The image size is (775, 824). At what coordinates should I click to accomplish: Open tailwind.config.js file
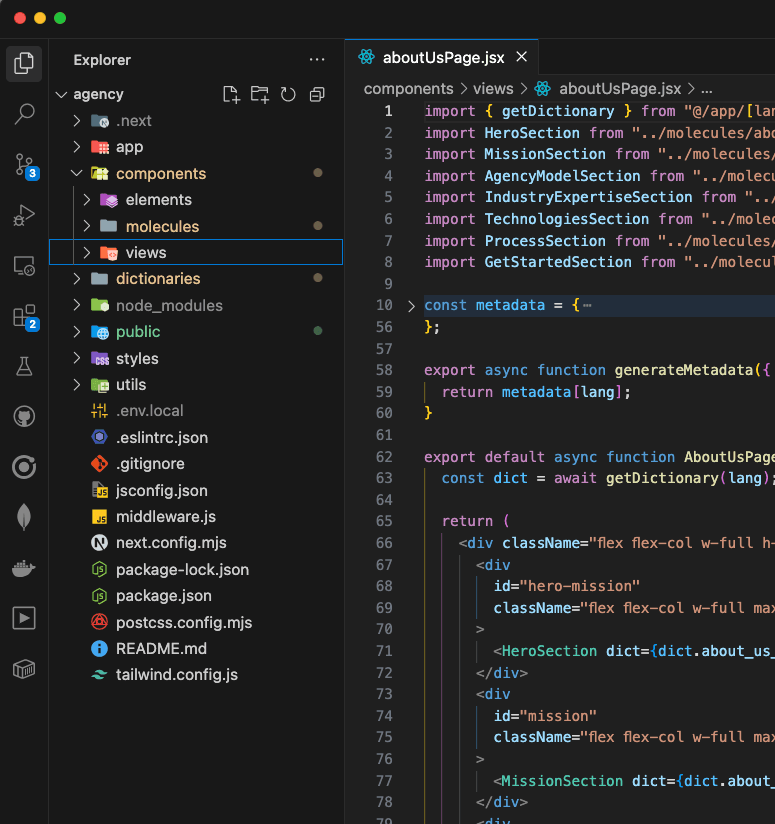(x=176, y=675)
